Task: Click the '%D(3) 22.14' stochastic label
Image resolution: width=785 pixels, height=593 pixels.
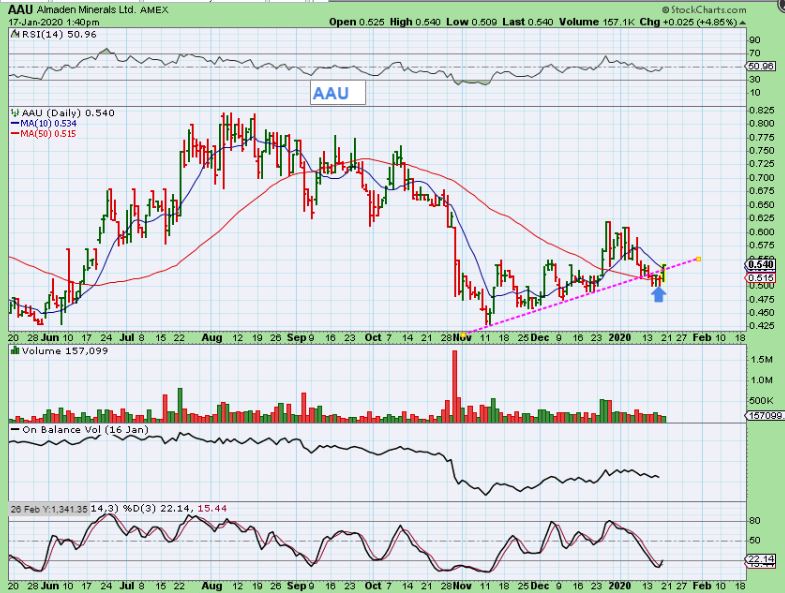Action: point(155,508)
